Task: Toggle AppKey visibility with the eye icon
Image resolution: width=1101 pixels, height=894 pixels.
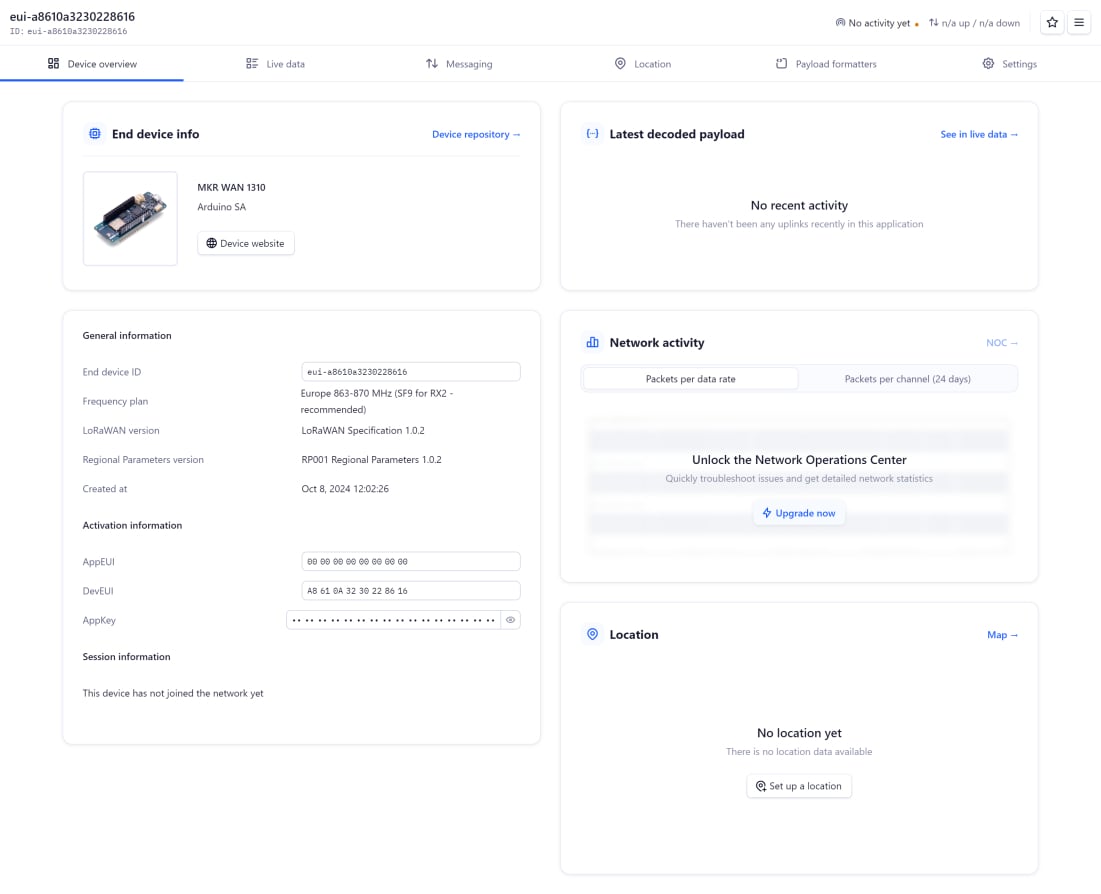Action: 510,620
